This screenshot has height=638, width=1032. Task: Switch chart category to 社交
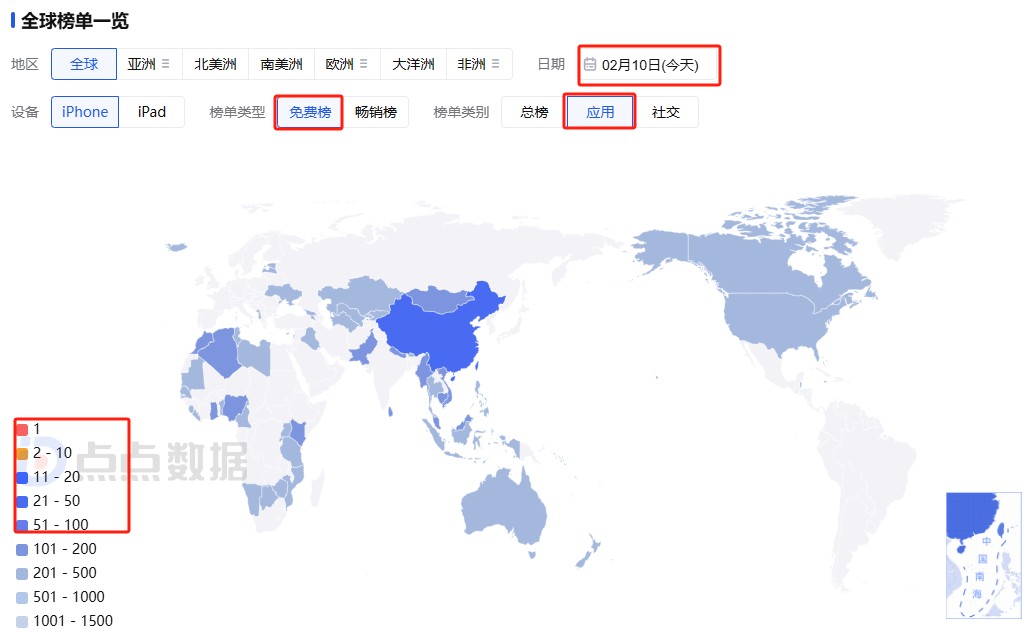point(665,112)
